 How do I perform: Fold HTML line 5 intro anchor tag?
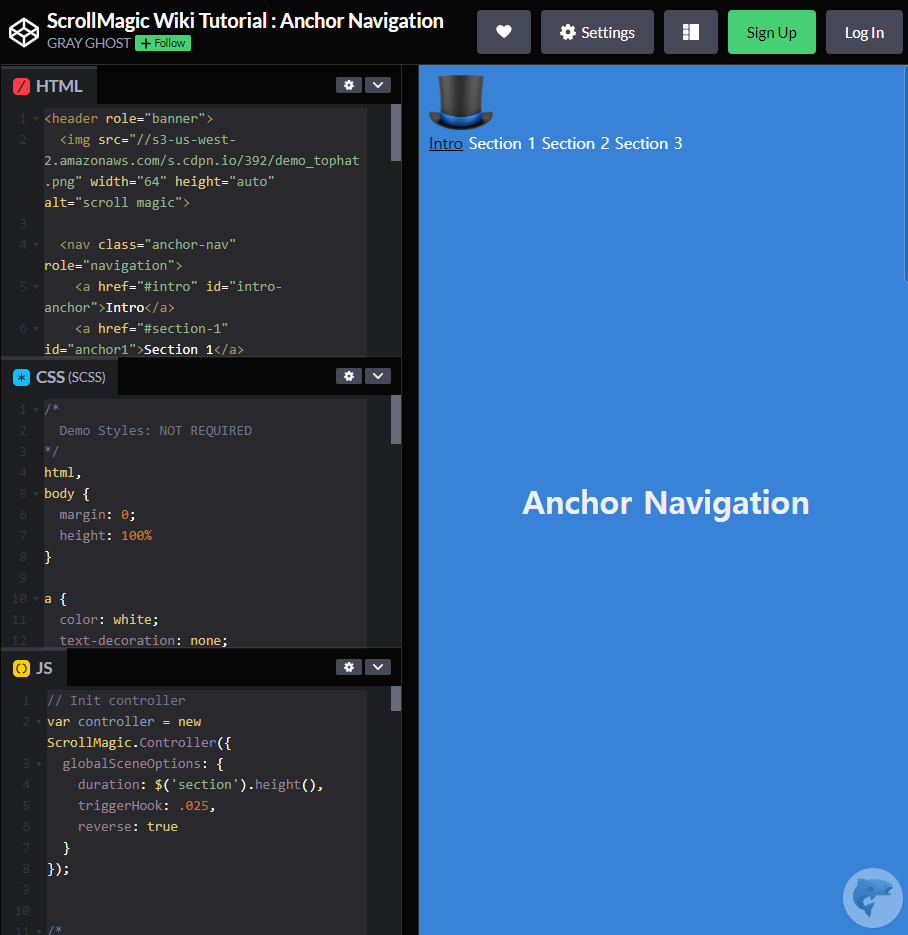click(x=36, y=287)
